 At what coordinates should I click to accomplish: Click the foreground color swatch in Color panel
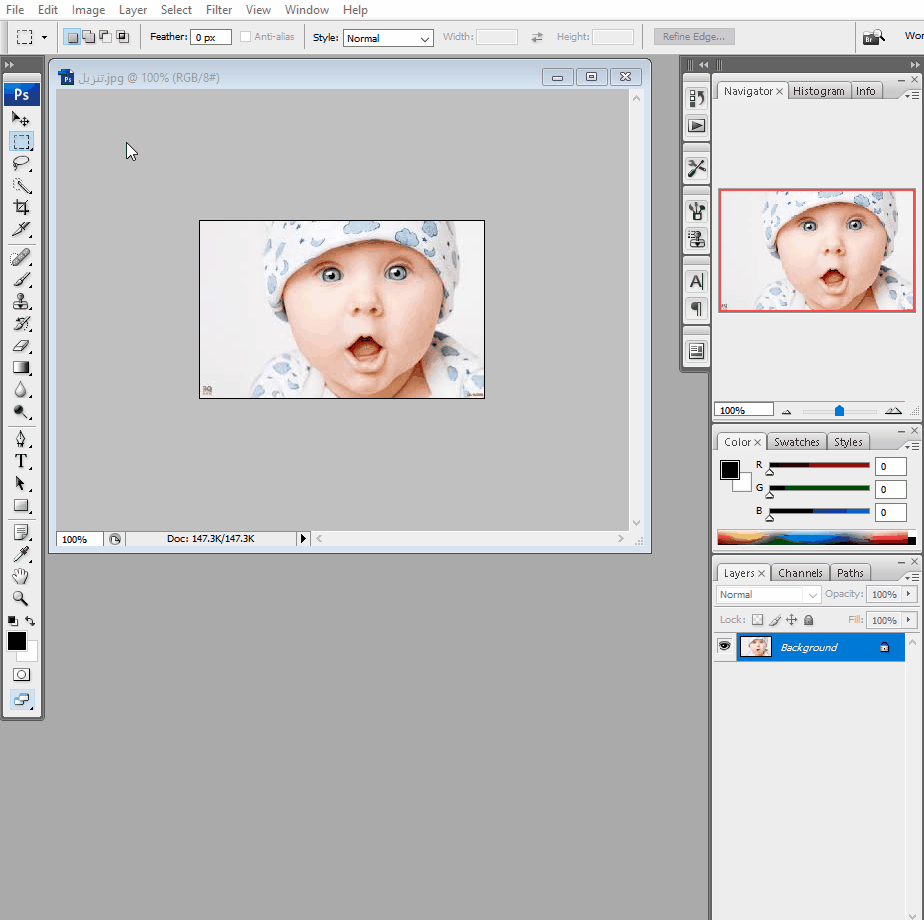pyautogui.click(x=729, y=470)
